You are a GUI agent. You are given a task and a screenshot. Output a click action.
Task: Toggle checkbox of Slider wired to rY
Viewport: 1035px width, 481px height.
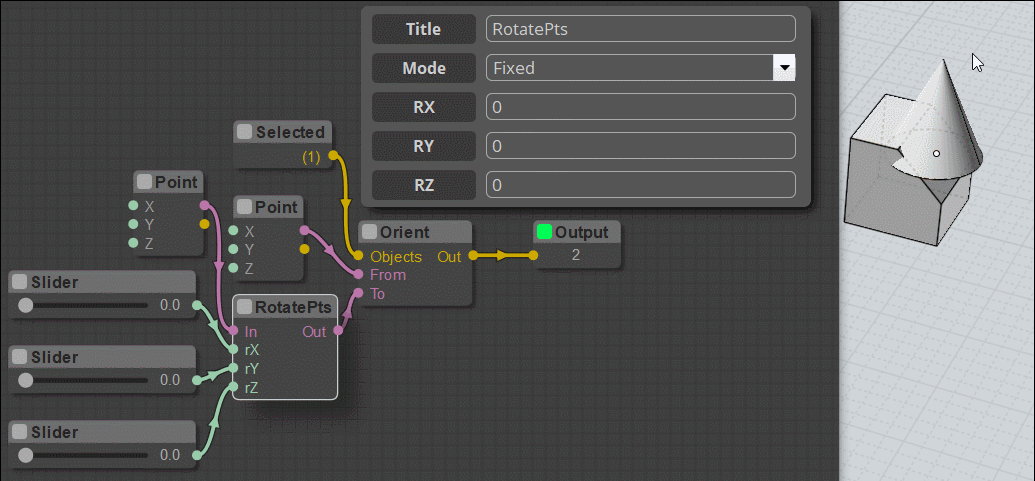(20, 357)
